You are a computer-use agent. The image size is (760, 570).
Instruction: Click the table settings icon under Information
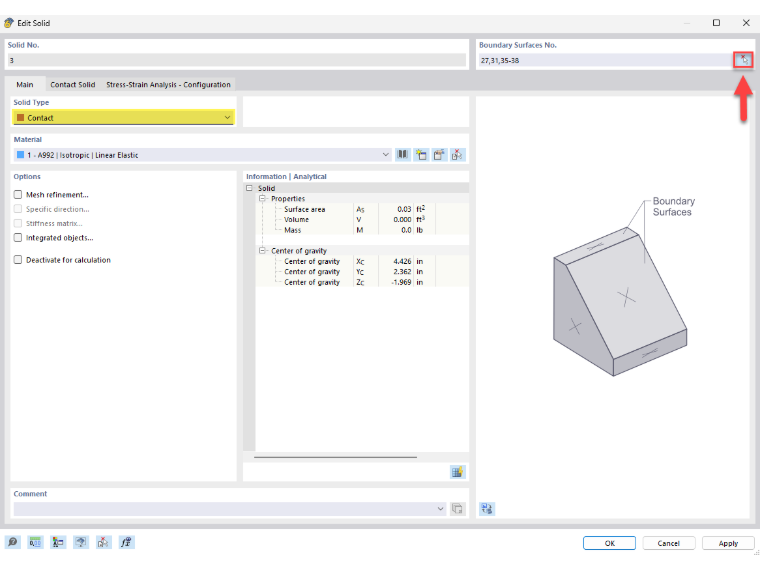(457, 472)
